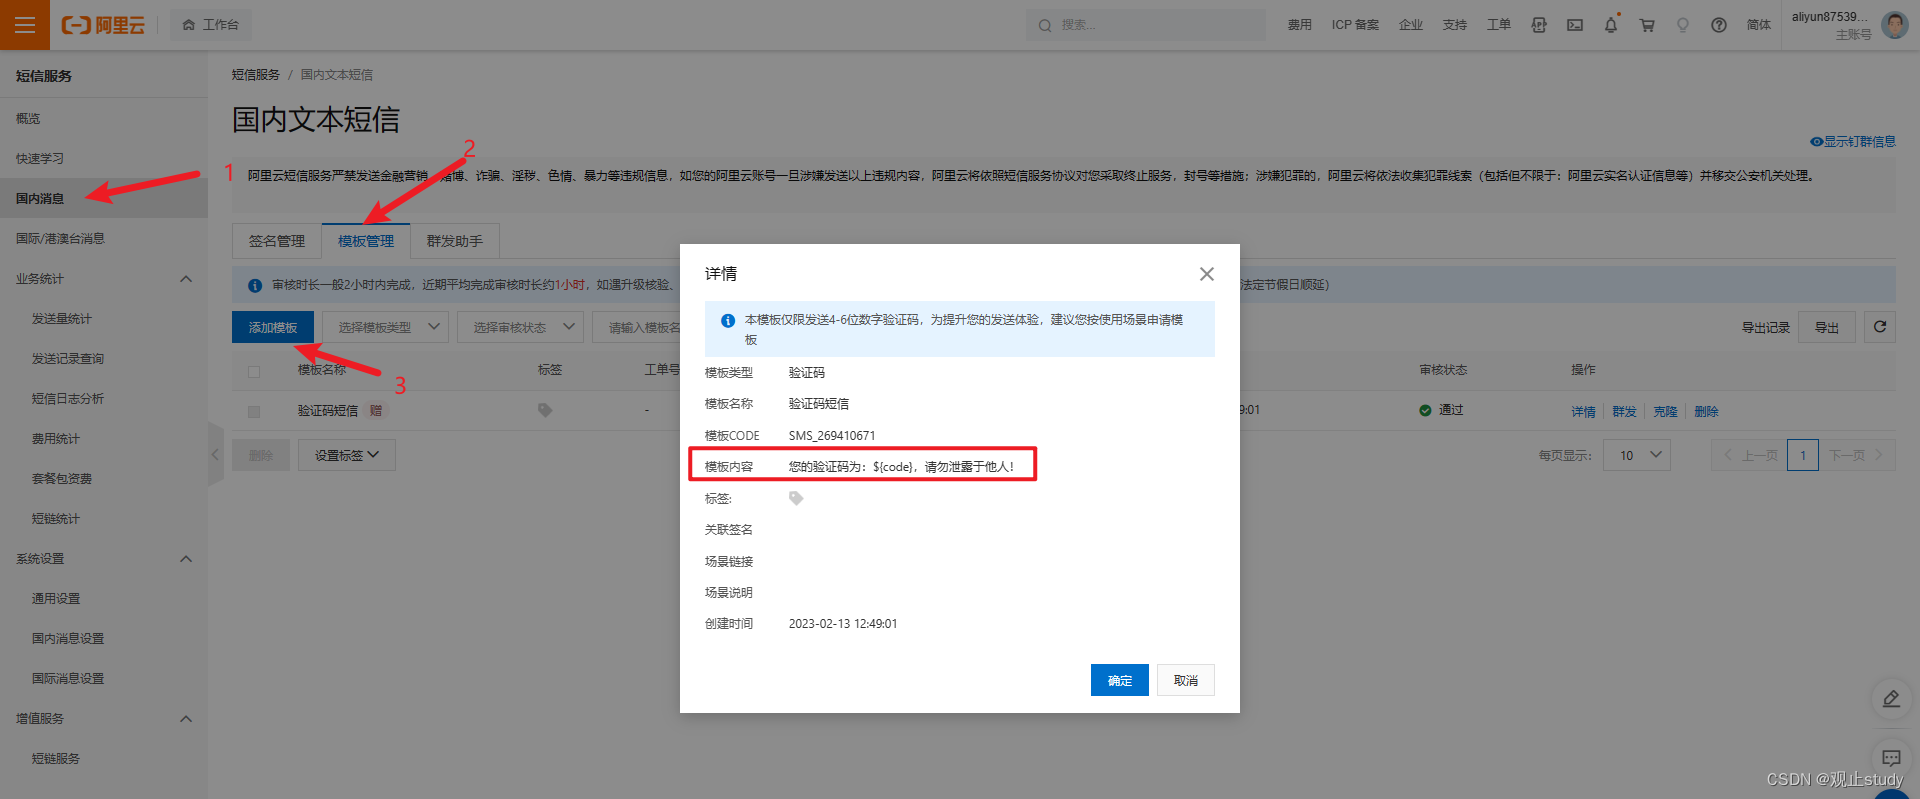Open the help question-mark icon

pyautogui.click(x=1719, y=25)
